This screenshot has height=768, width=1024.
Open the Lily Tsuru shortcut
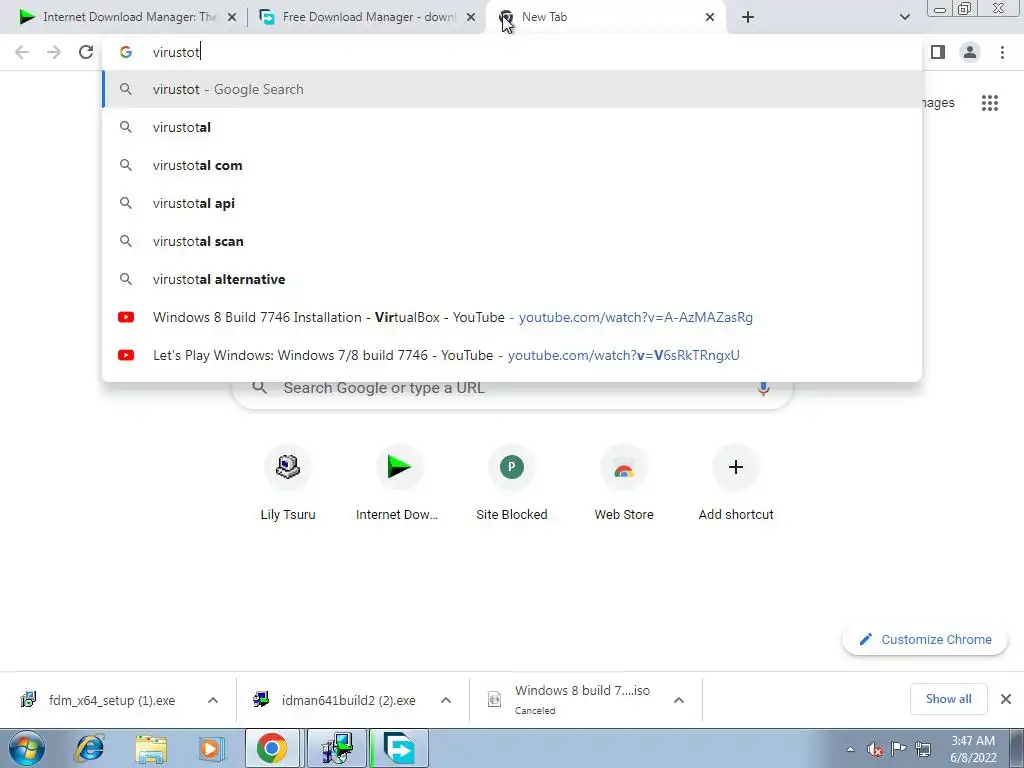288,484
